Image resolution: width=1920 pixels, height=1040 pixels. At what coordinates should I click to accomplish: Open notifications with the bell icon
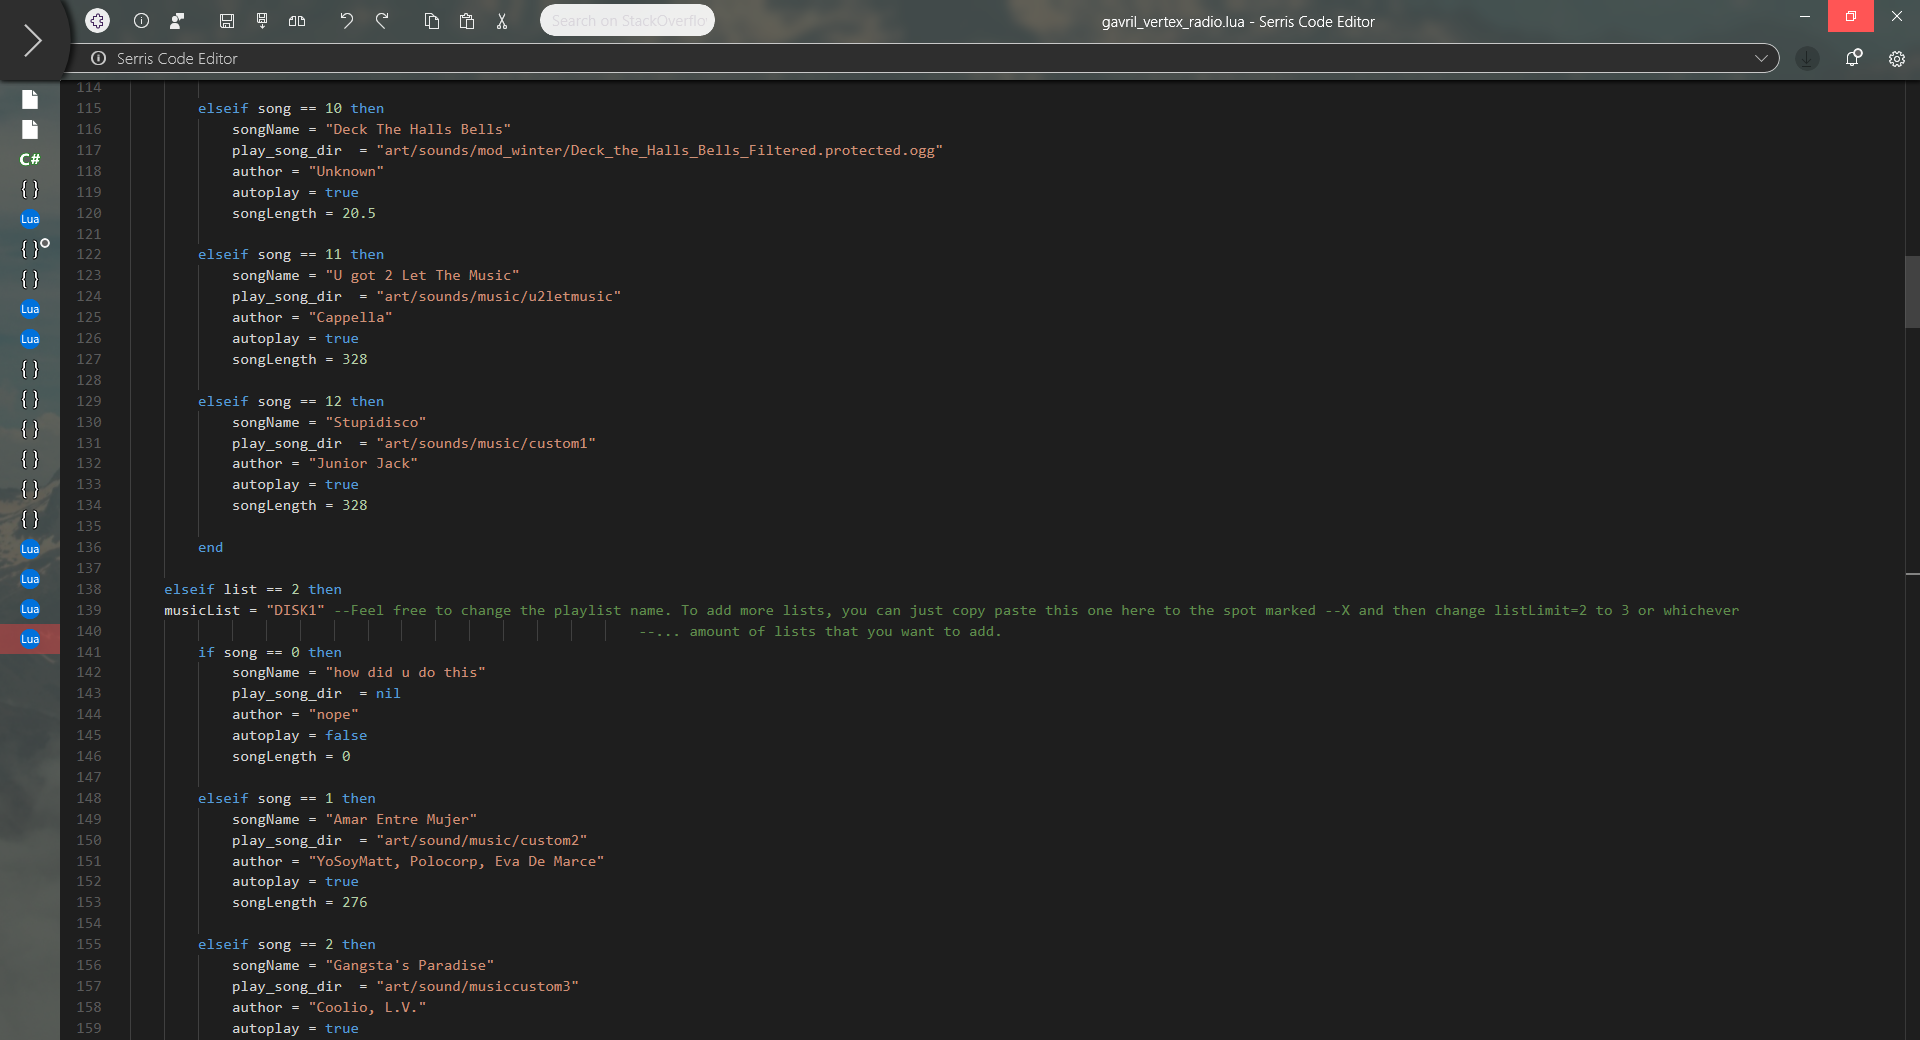[1853, 58]
